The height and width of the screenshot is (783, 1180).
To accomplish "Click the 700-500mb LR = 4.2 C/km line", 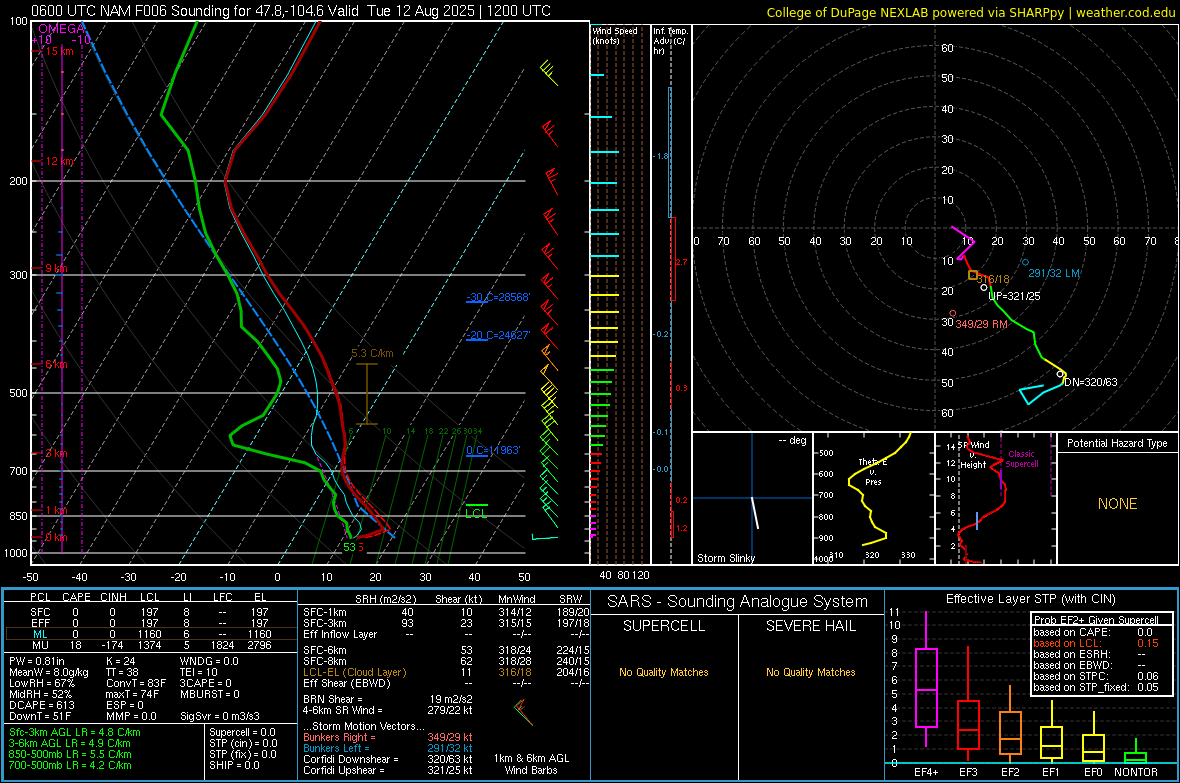I will pyautogui.click(x=70, y=765).
